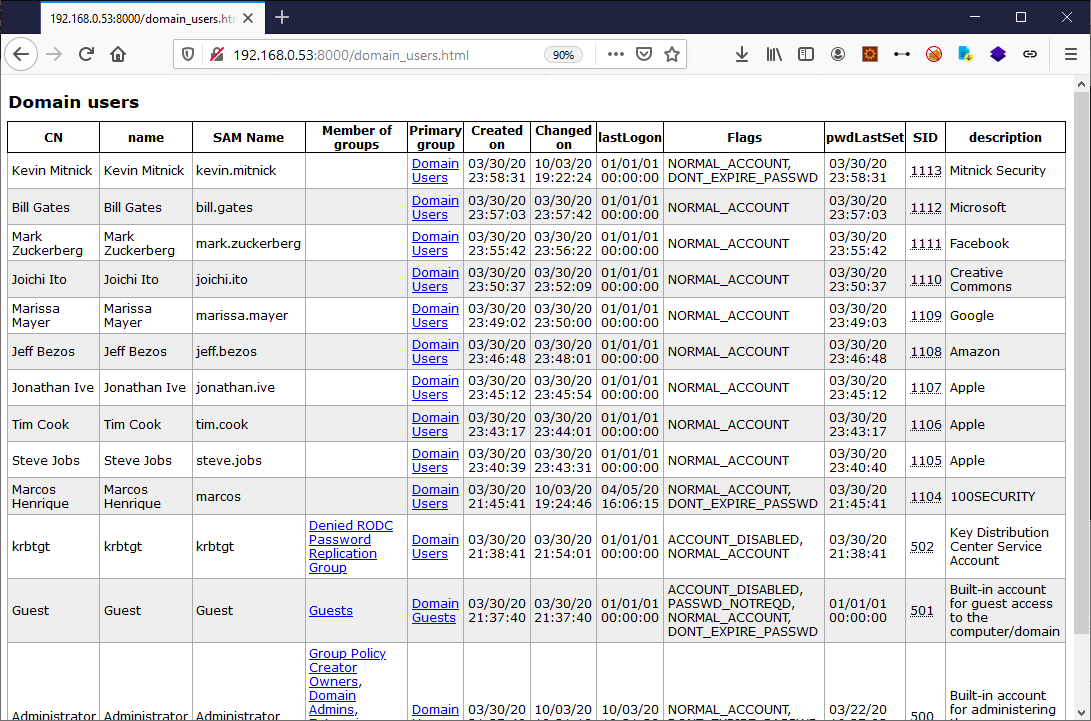Reset the 90% zoom level badge
Viewport: 1091px width, 721px height.
click(563, 55)
